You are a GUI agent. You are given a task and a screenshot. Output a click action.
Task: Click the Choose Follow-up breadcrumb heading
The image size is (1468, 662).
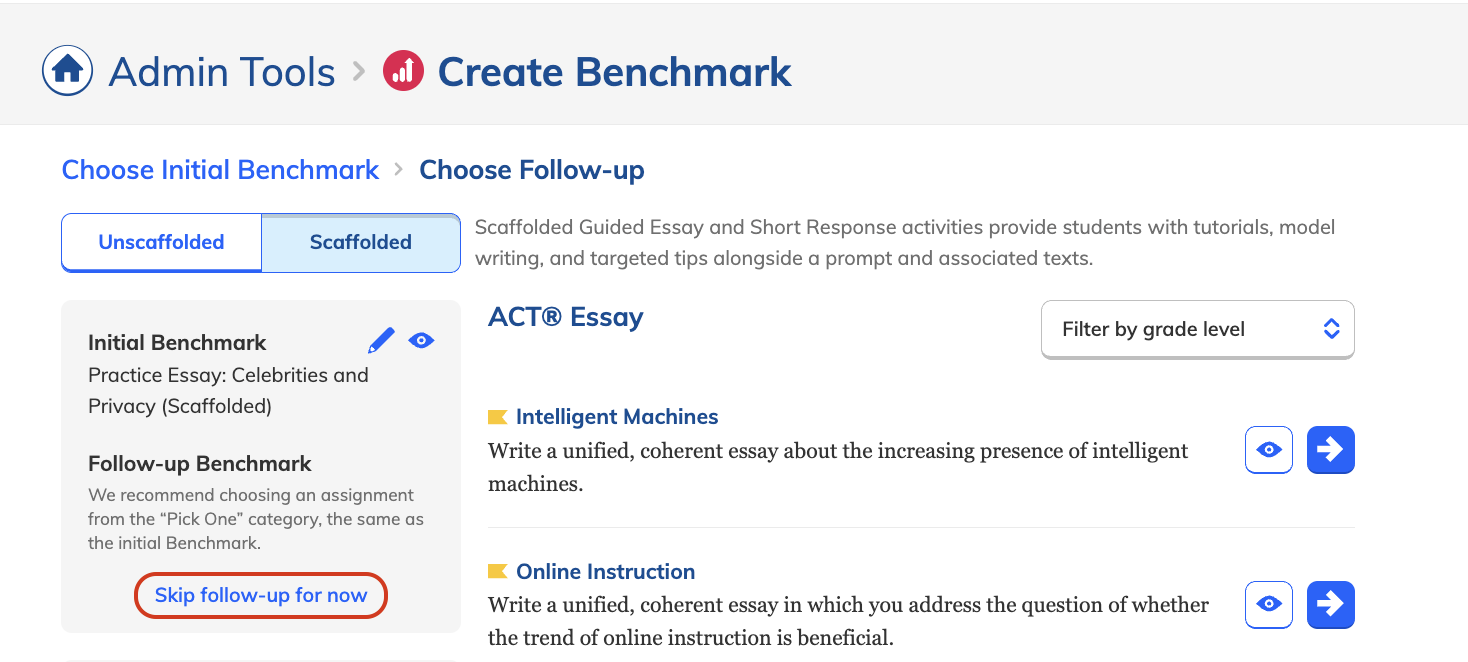coord(532,170)
